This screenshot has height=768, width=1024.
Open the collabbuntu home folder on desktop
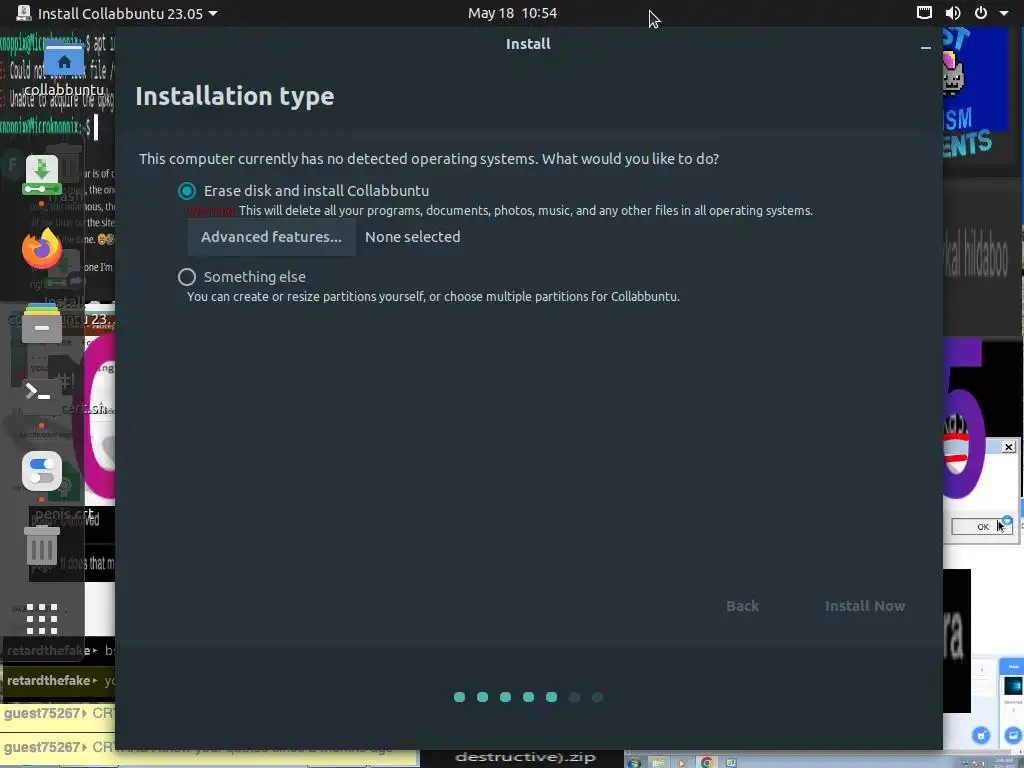coord(64,69)
